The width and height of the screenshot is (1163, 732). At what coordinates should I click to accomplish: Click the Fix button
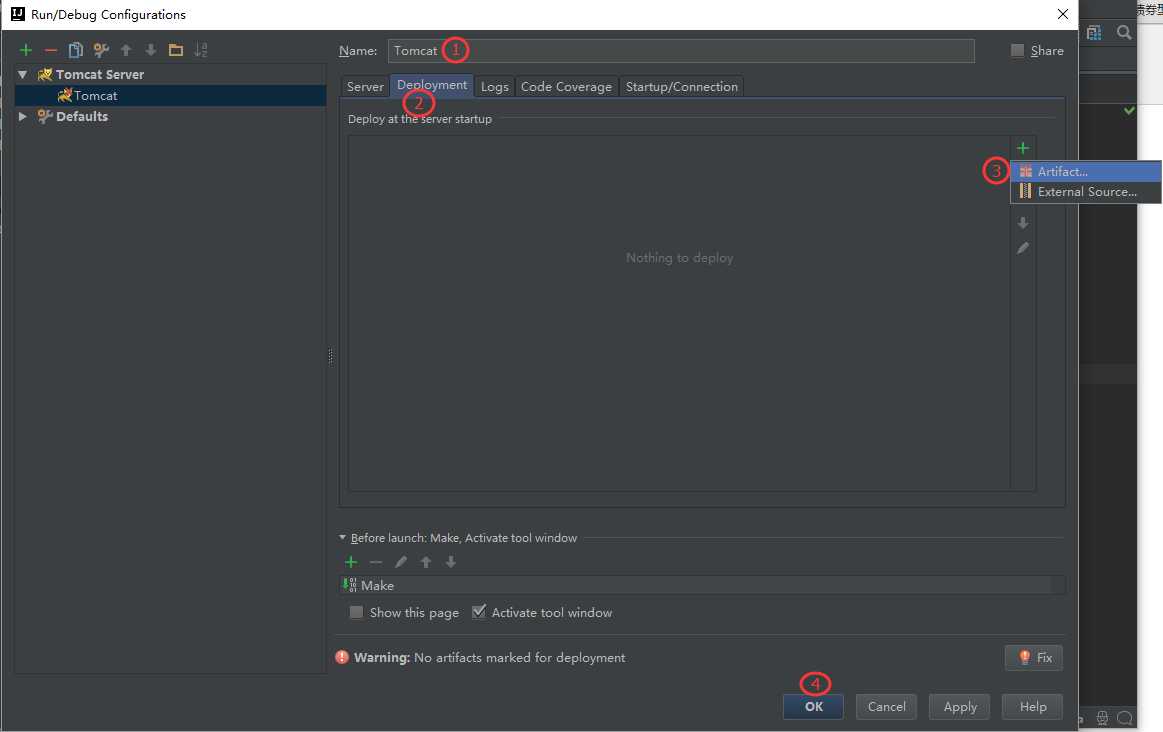1034,657
